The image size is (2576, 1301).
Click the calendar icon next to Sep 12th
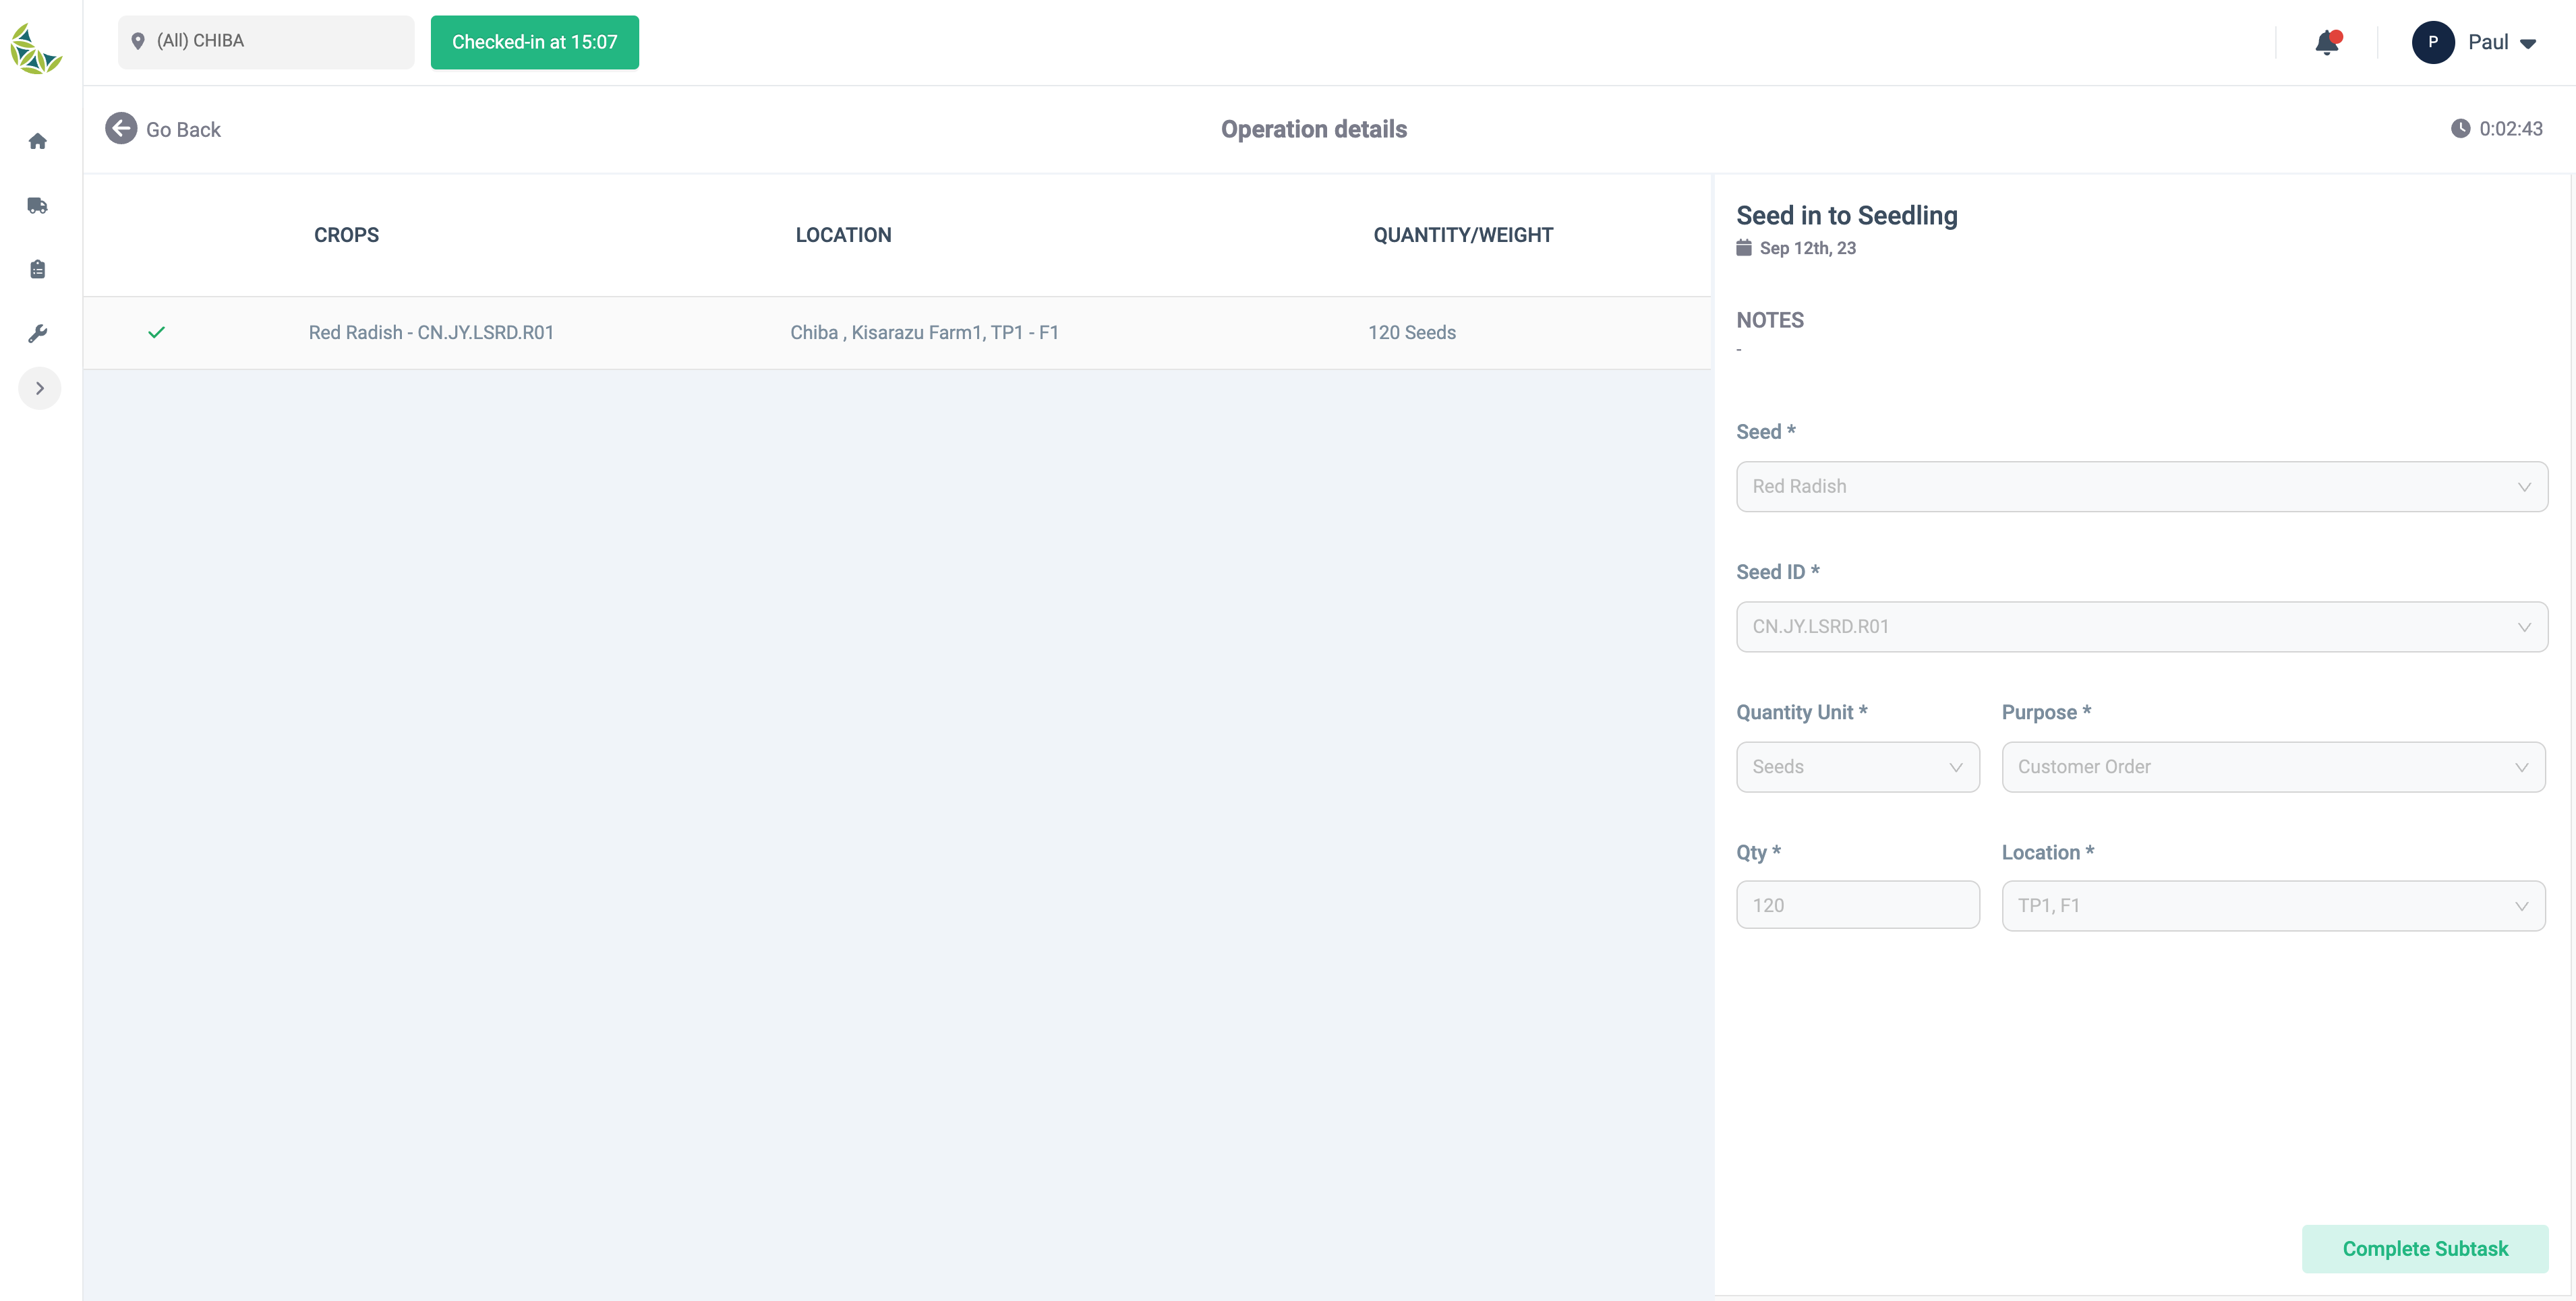click(x=1744, y=247)
